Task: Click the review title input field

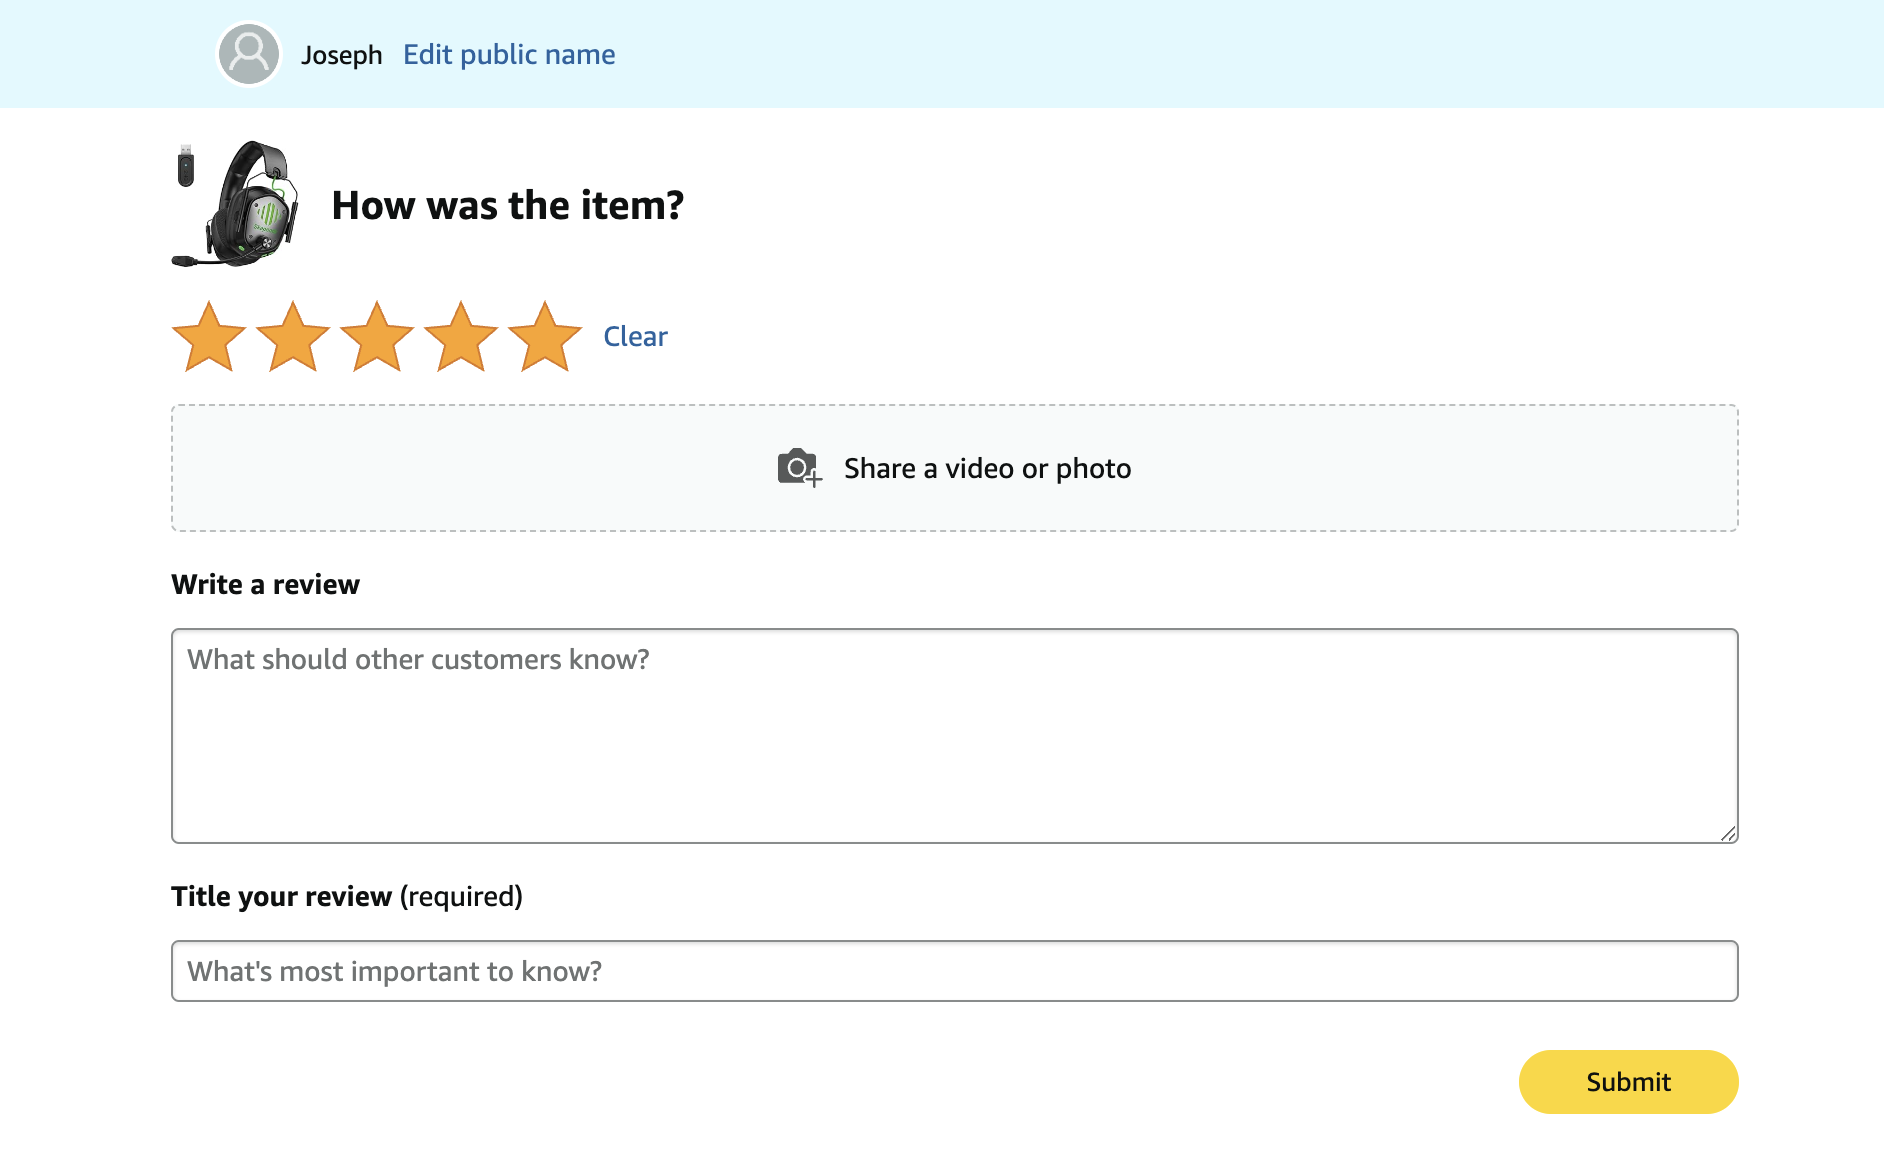Action: coord(955,971)
